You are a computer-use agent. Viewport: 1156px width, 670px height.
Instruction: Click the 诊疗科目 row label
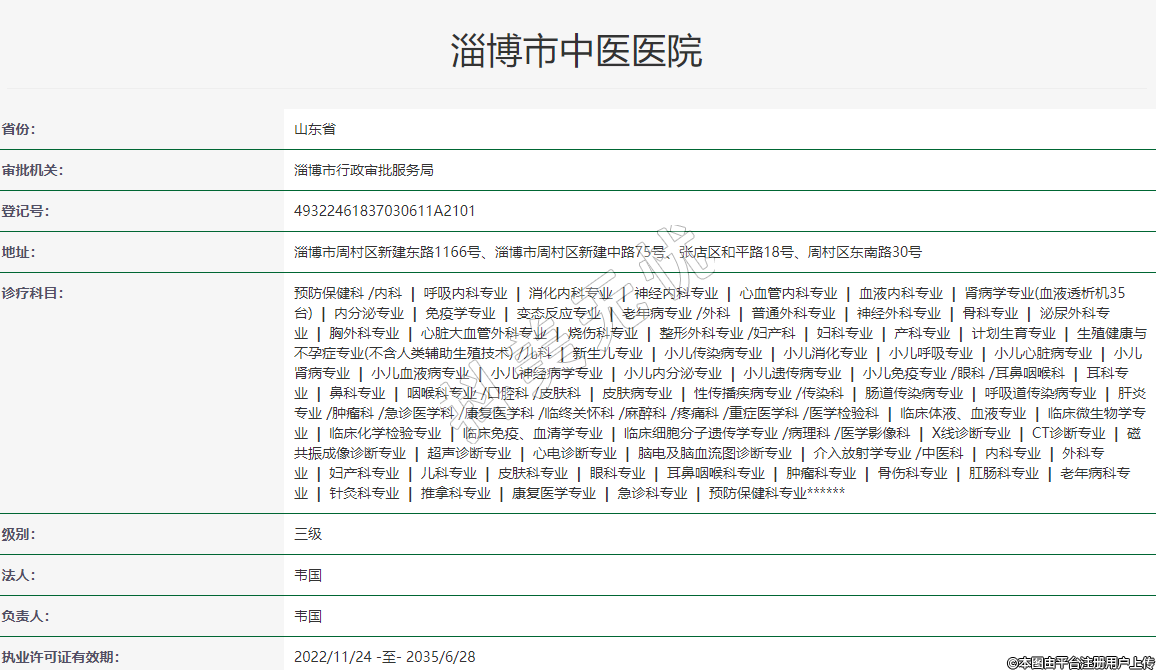32,293
